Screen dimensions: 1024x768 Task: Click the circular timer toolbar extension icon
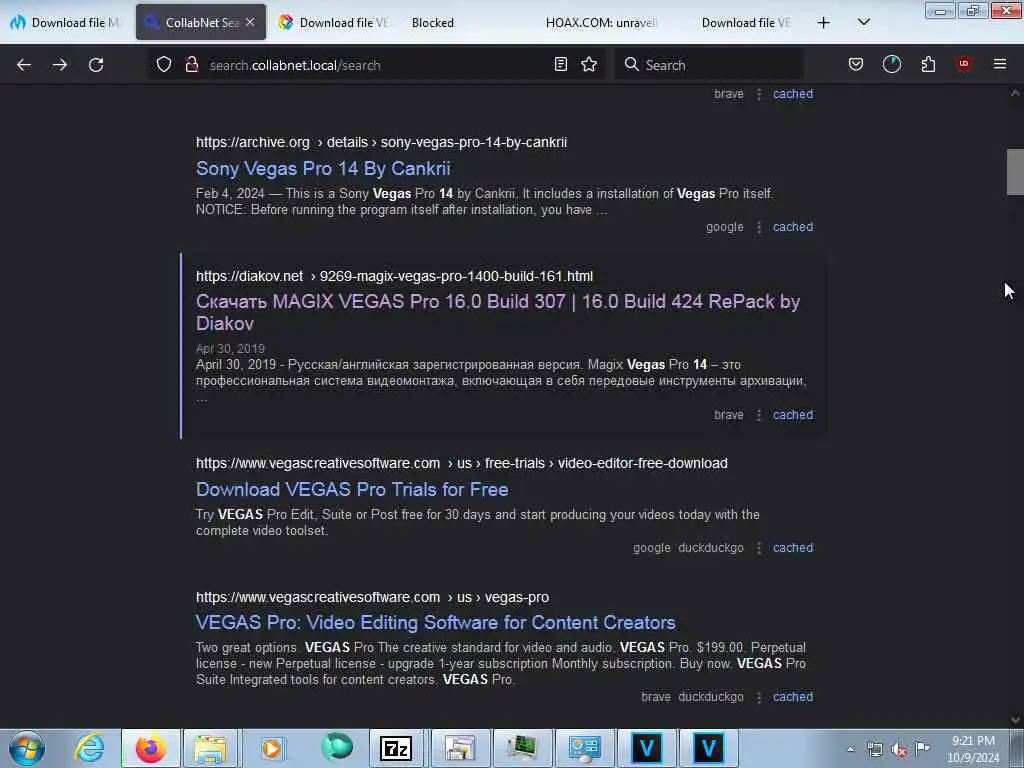click(891, 64)
